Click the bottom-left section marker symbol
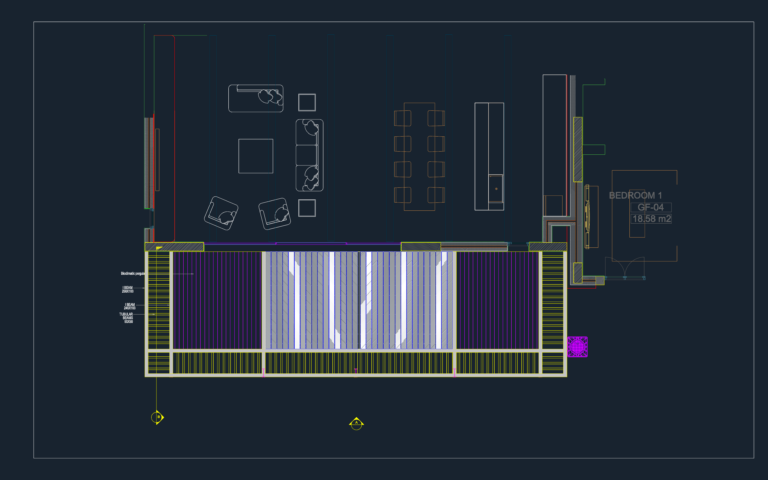The image size is (768, 480). pos(157,417)
